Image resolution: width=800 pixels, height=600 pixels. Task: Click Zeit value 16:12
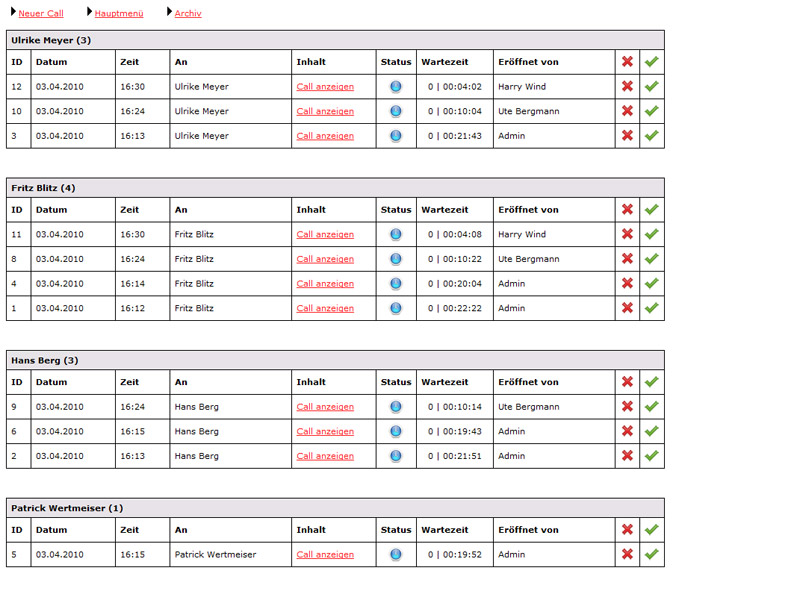pos(133,308)
